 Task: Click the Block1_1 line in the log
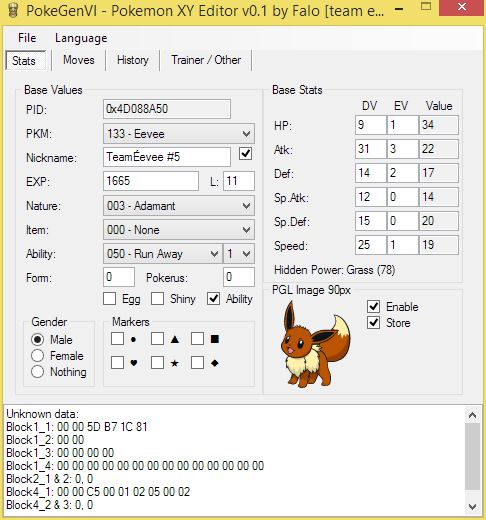(x=77, y=427)
